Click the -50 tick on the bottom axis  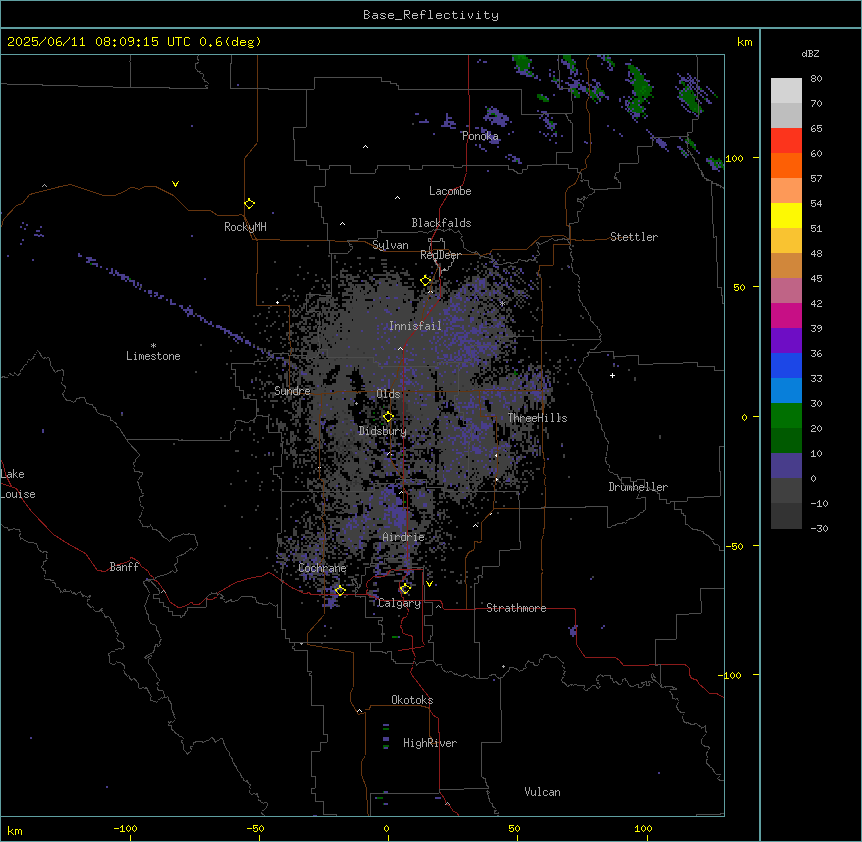pos(255,828)
